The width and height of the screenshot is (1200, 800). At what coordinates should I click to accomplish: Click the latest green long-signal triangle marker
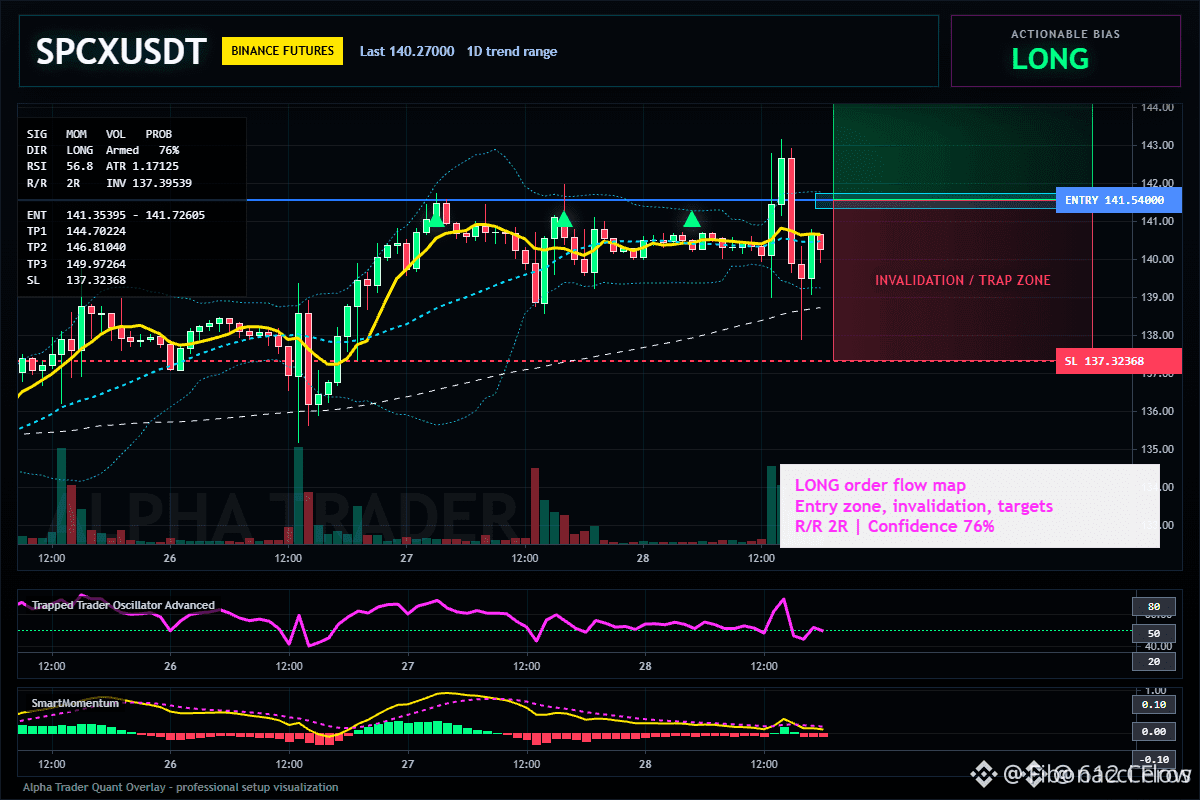click(x=691, y=218)
